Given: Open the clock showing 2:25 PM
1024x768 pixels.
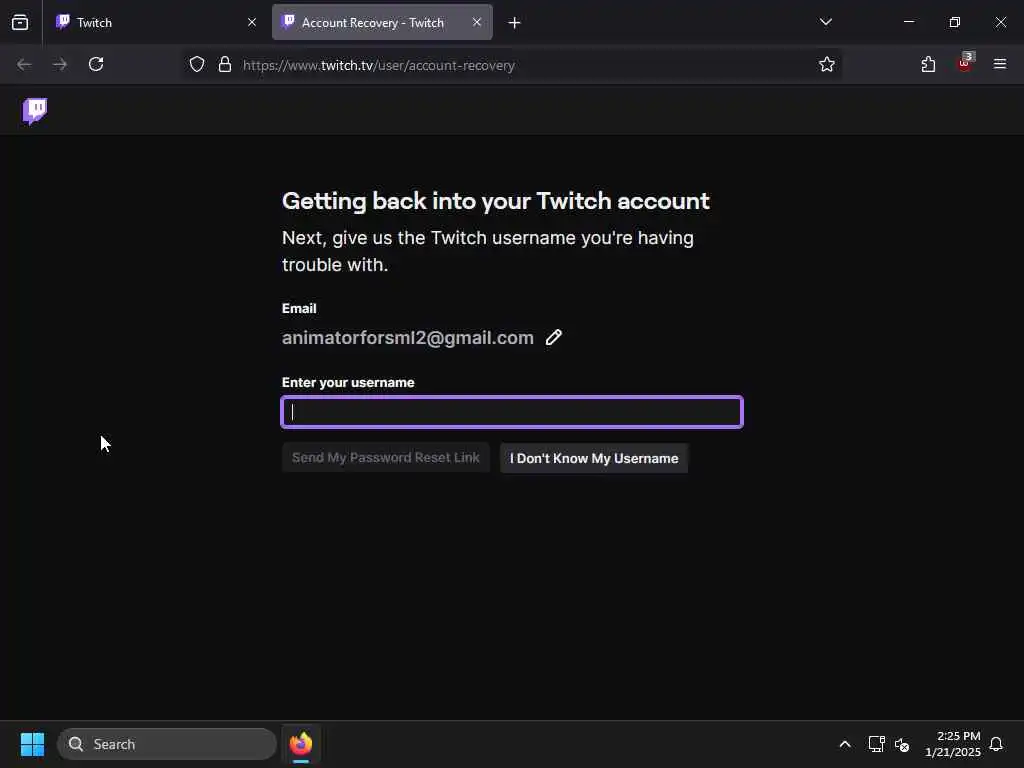Looking at the screenshot, I should (x=952, y=744).
